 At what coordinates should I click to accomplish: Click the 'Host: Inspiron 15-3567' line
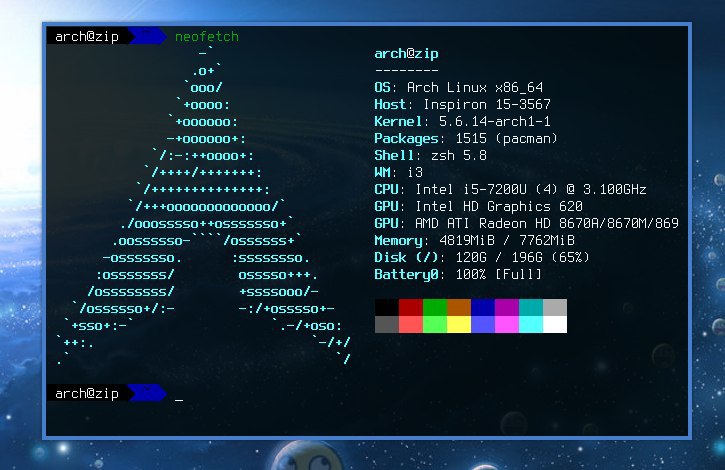tap(462, 105)
